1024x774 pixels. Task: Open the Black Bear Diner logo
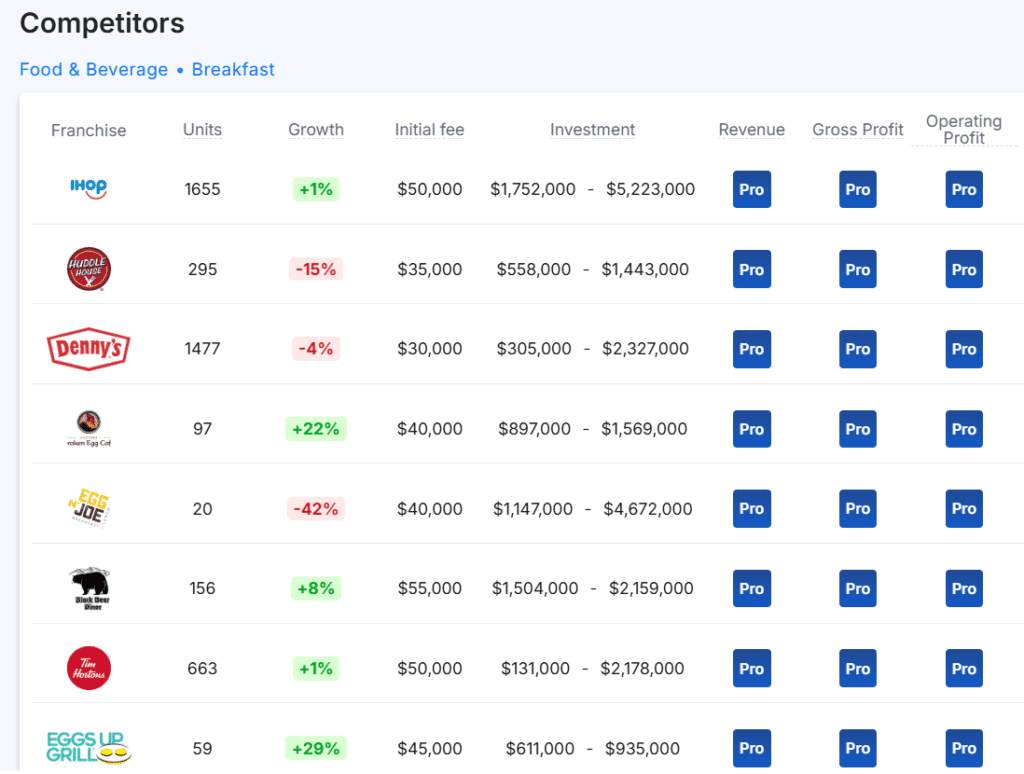coord(89,589)
